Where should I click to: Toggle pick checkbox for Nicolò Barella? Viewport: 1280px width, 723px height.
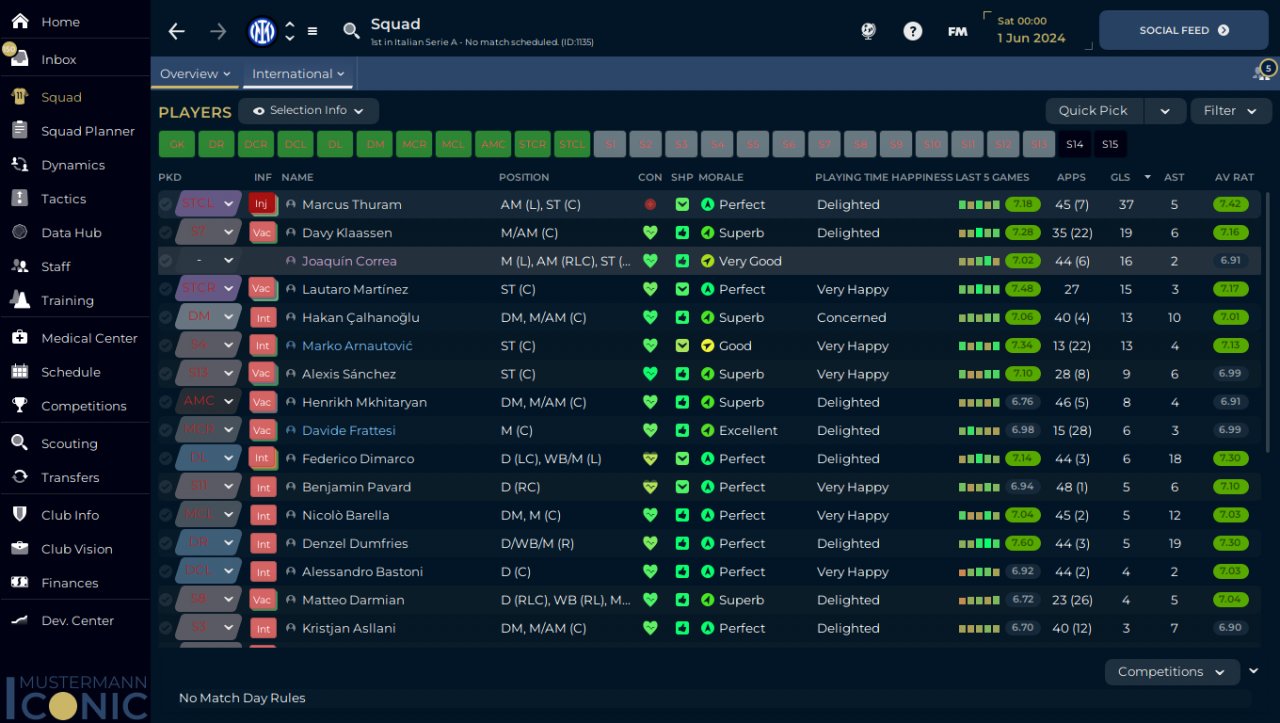click(166, 515)
